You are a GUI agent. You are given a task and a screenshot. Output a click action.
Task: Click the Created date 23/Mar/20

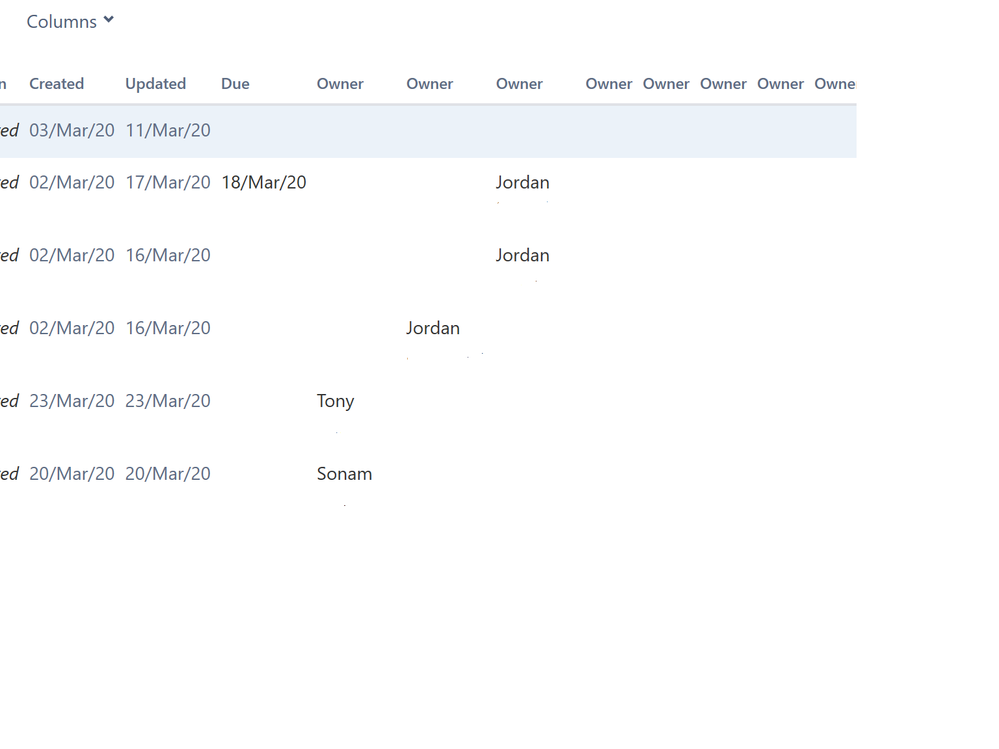(x=72, y=400)
